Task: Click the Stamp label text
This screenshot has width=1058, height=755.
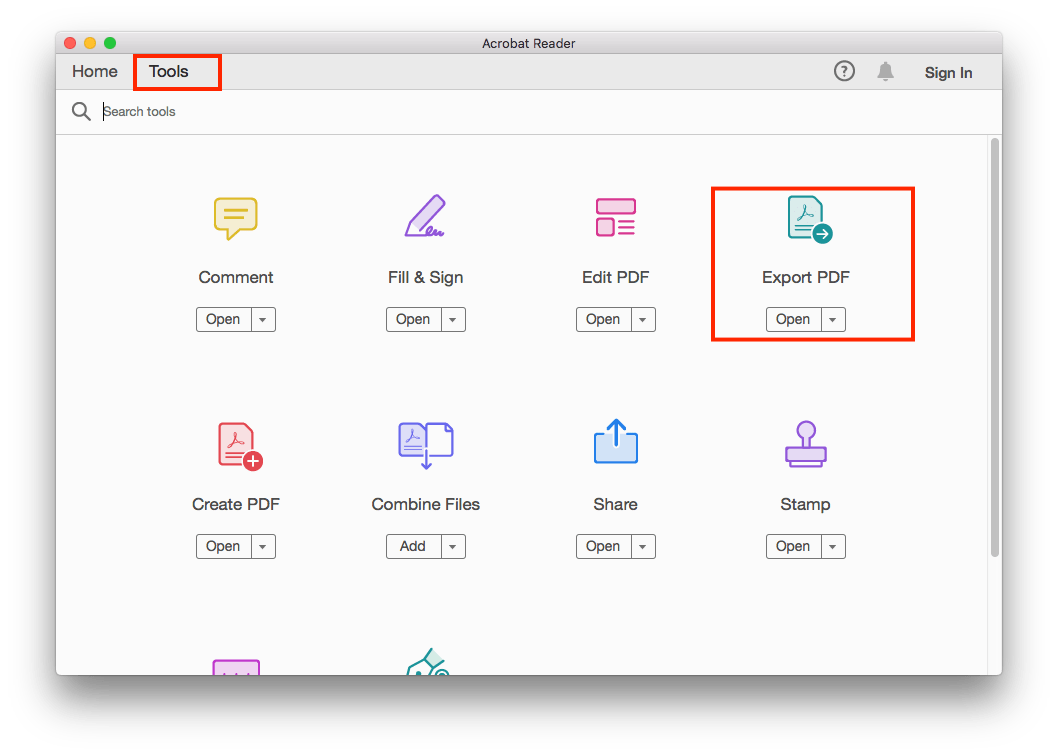Action: pyautogui.click(x=805, y=504)
